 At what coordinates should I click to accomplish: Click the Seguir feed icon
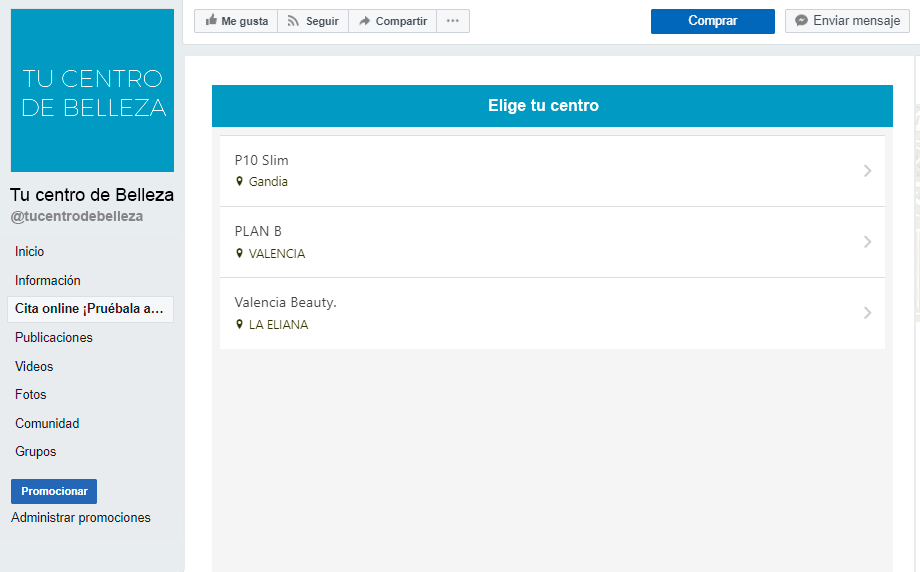[x=293, y=21]
